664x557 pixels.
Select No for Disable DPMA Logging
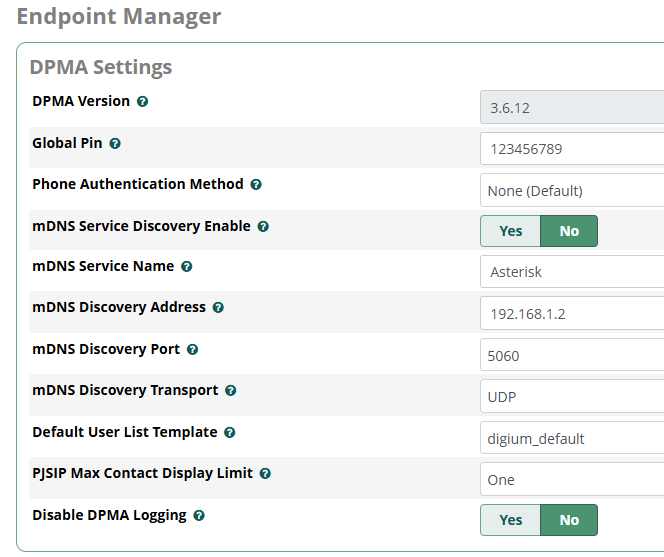coord(569,520)
